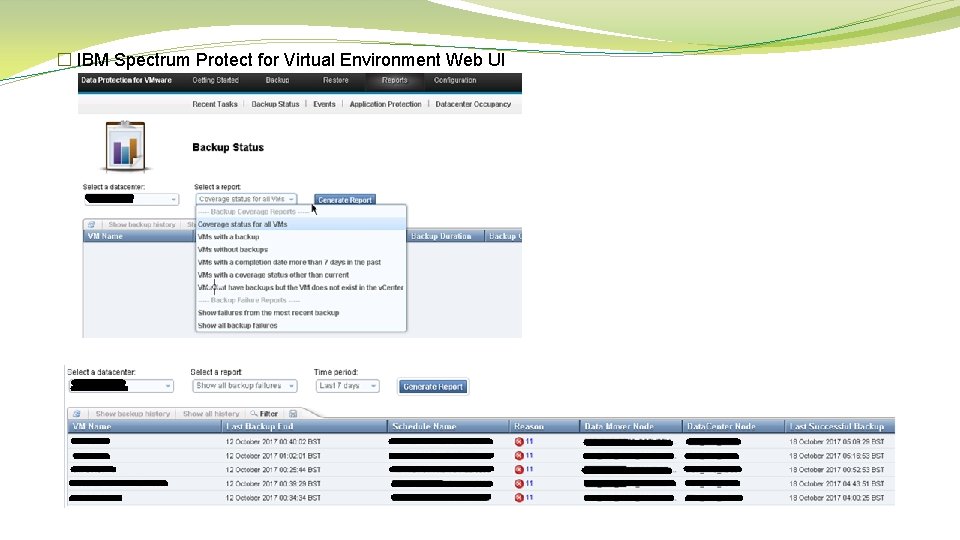Click upper Generate Report button
Screen dimensions: 960x540
click(x=345, y=200)
